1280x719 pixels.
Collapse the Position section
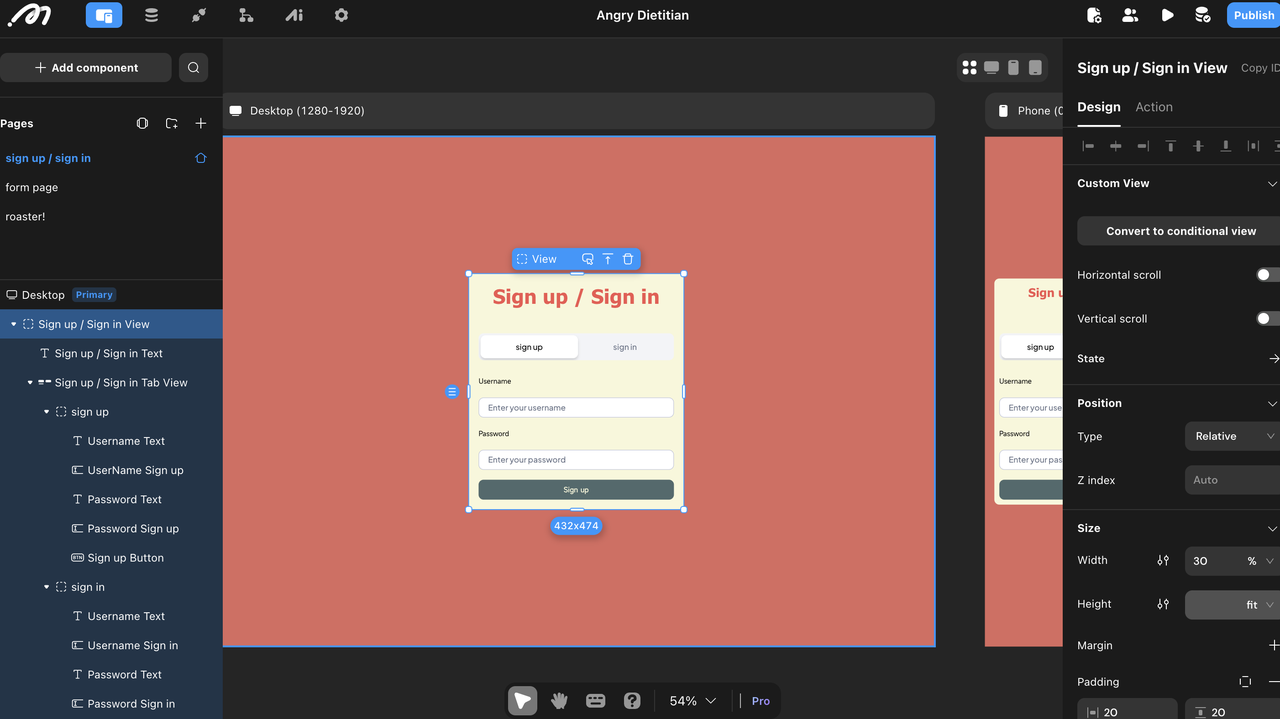pyautogui.click(x=1272, y=404)
